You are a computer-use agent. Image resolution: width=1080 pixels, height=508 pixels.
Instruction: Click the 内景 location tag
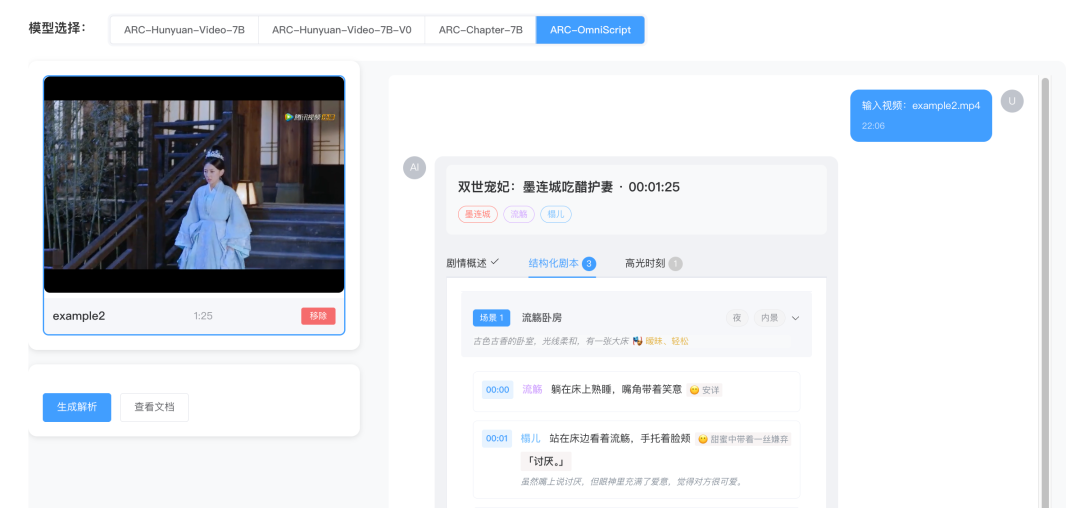click(769, 318)
